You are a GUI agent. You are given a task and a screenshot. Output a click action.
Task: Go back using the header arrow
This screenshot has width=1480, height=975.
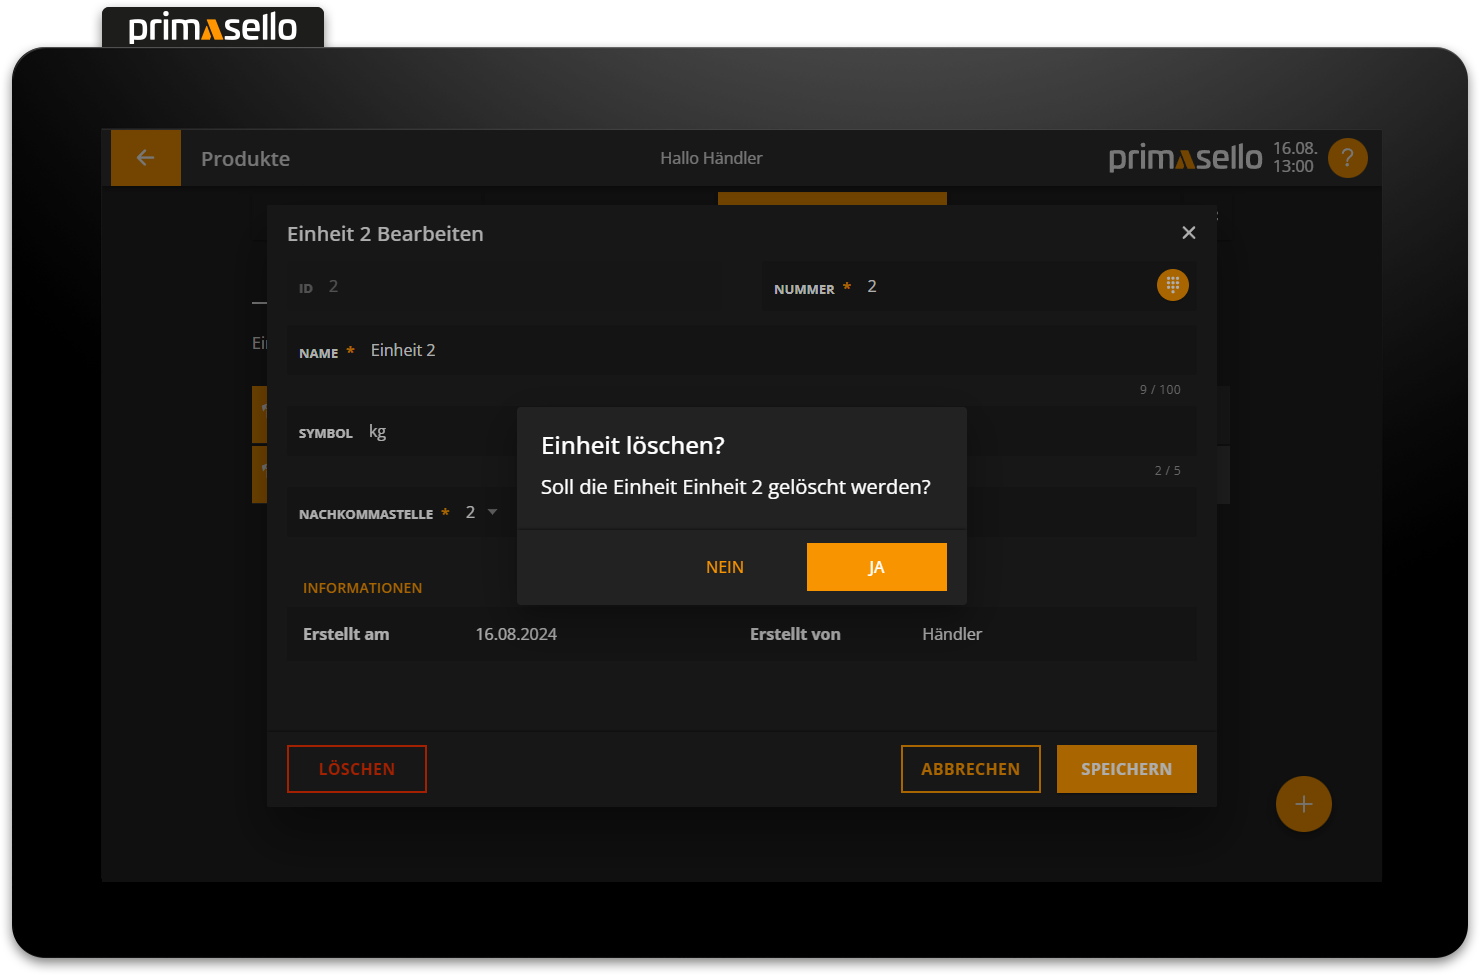(146, 158)
